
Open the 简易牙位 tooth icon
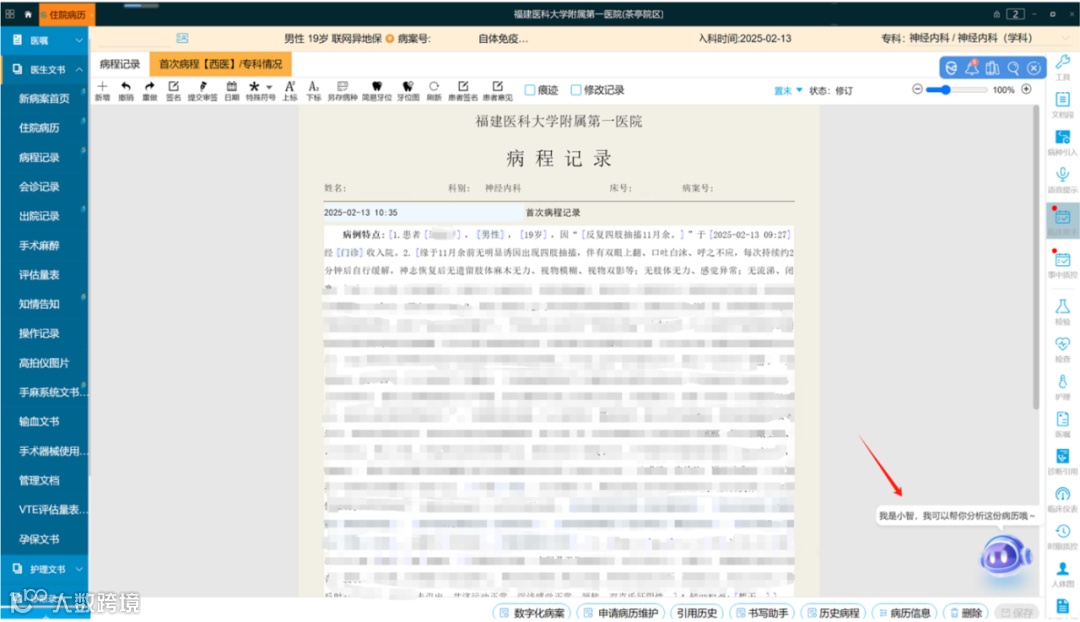pyautogui.click(x=377, y=87)
